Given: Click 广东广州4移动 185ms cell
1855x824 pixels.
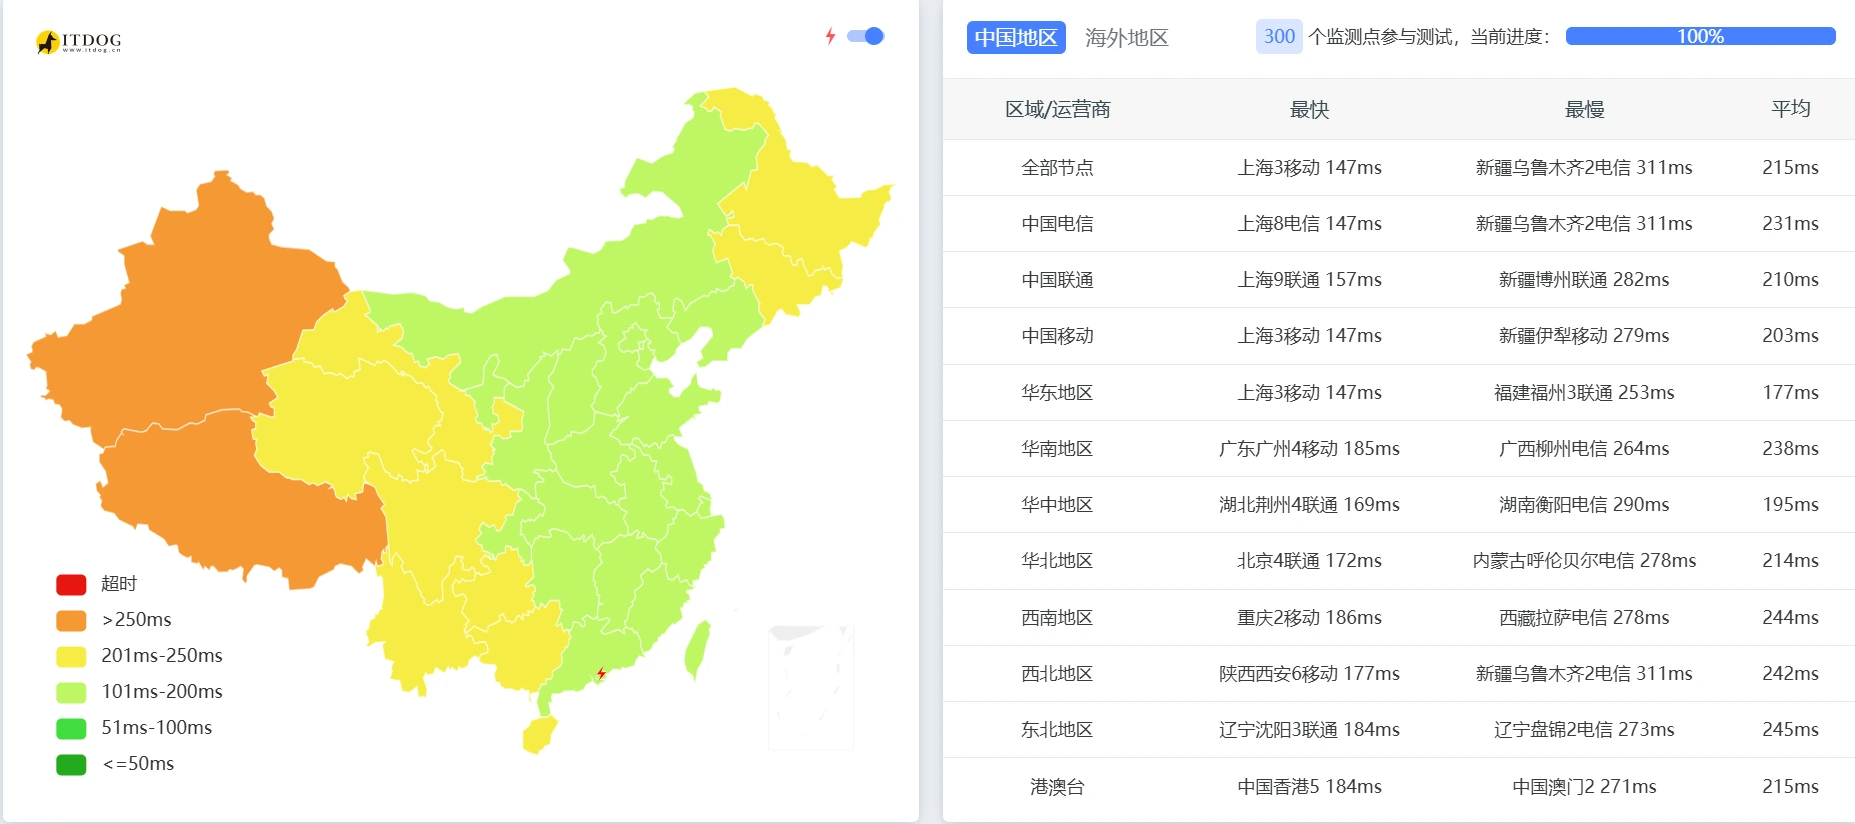Looking at the screenshot, I should (1309, 449).
